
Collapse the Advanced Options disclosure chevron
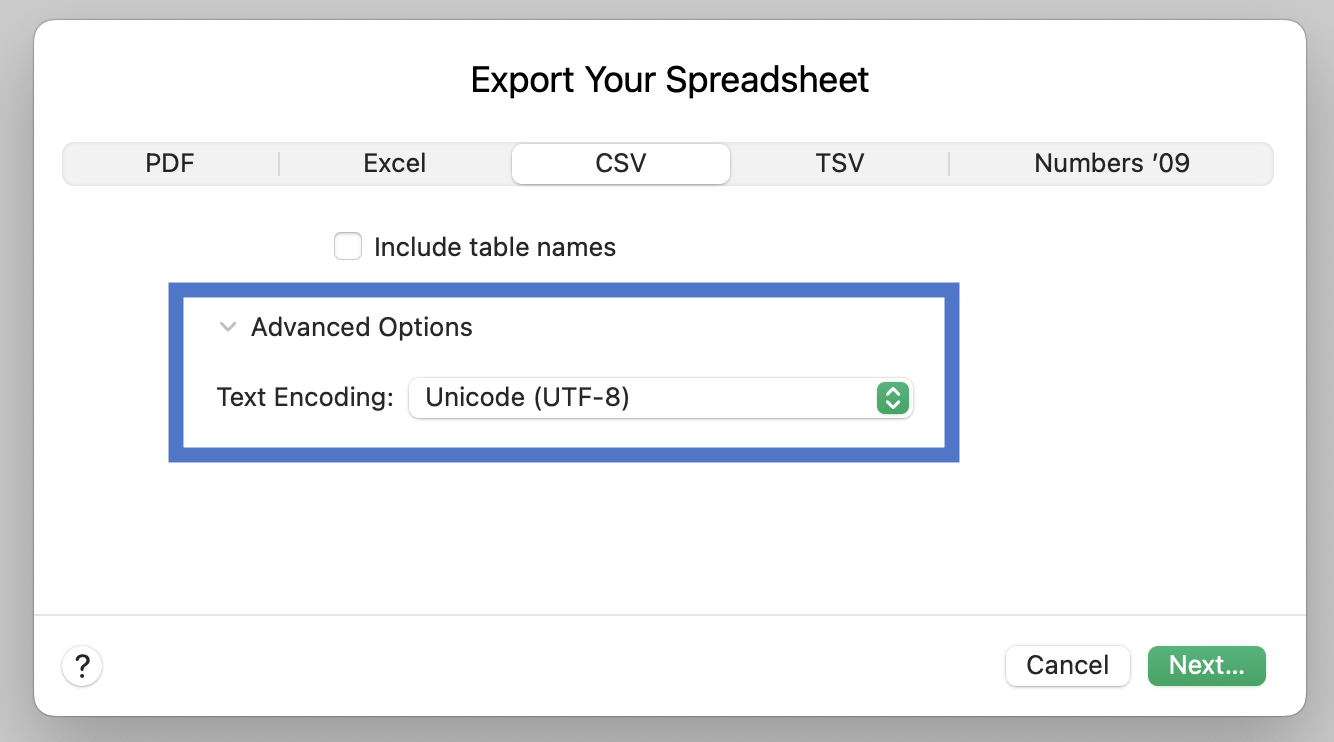point(228,327)
